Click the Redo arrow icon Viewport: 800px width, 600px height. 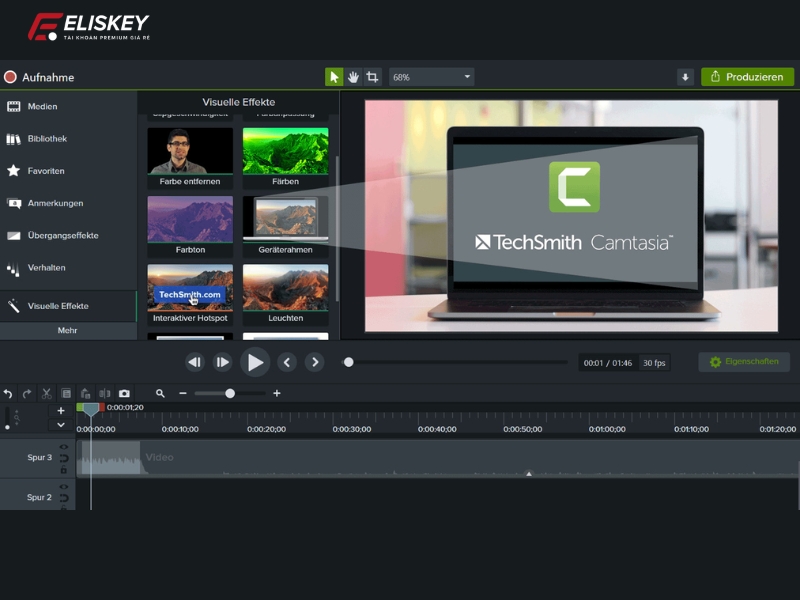[26, 393]
